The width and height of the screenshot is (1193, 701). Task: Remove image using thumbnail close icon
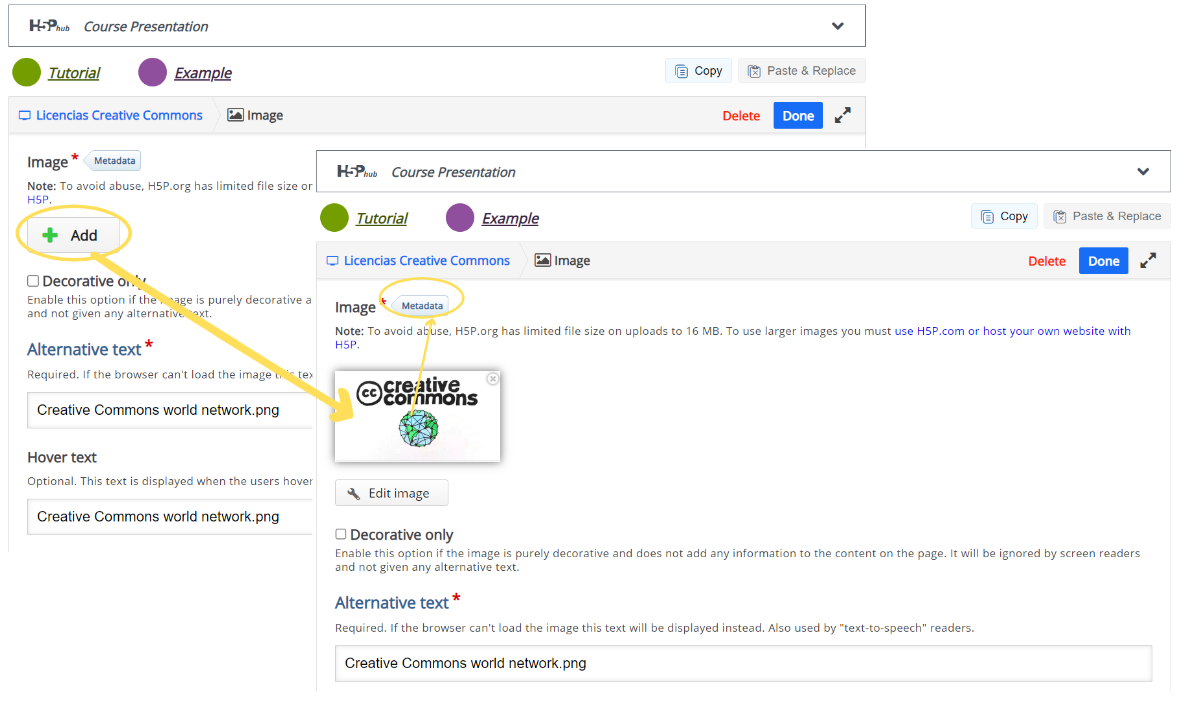coord(493,378)
